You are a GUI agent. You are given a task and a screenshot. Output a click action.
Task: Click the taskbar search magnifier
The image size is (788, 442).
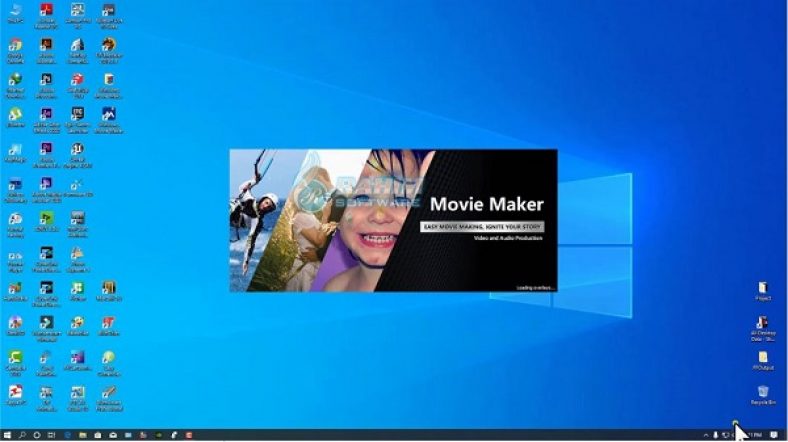pyautogui.click(x=22, y=435)
